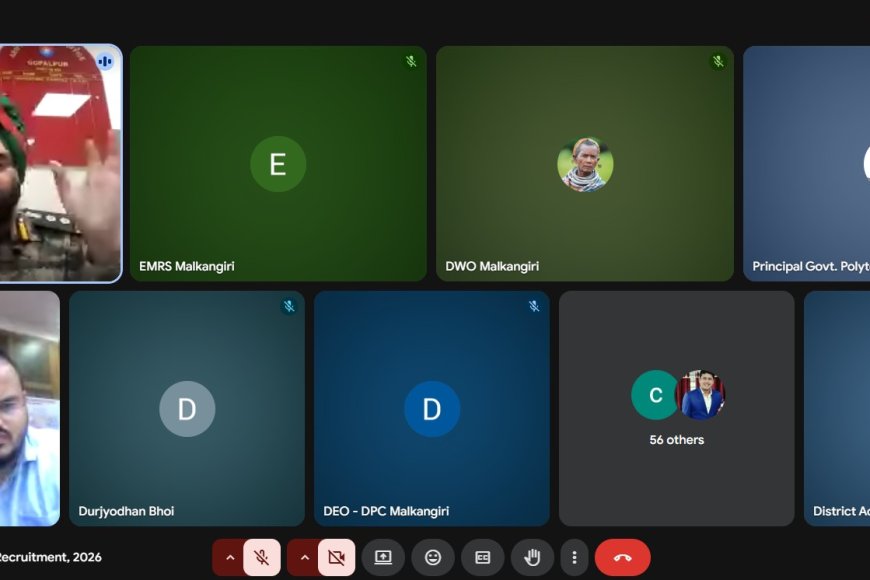
Task: Turn on the camera
Action: pos(337,557)
